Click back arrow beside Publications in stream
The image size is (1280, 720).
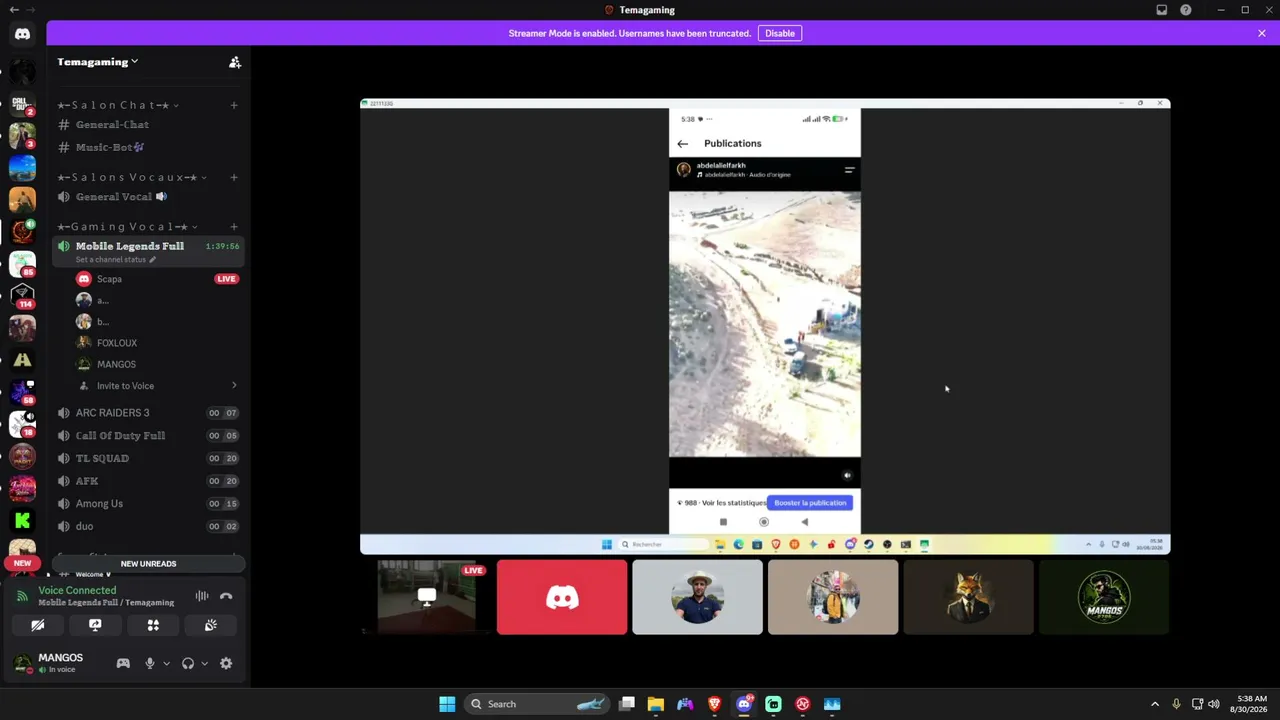683,144
